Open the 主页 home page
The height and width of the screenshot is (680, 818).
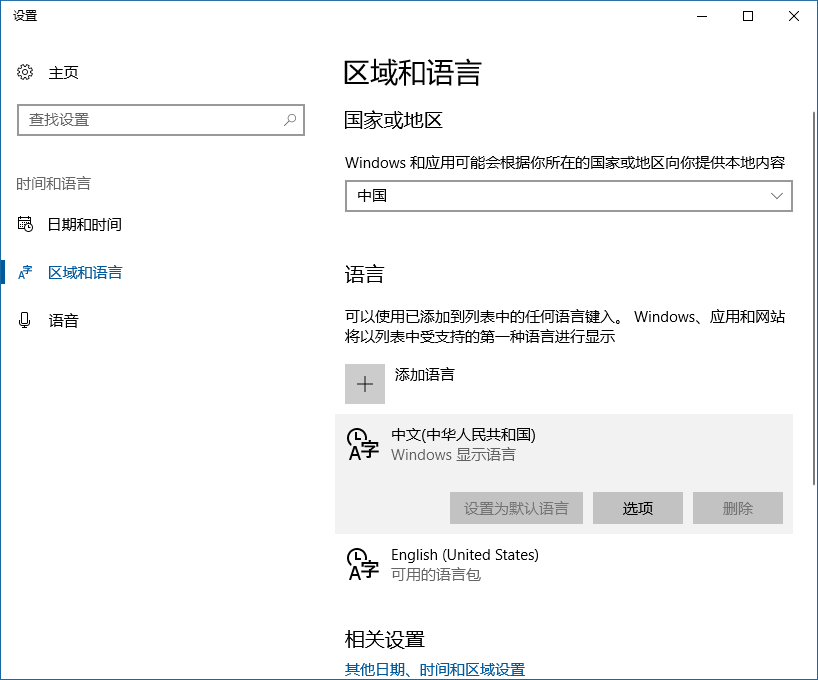click(x=64, y=72)
